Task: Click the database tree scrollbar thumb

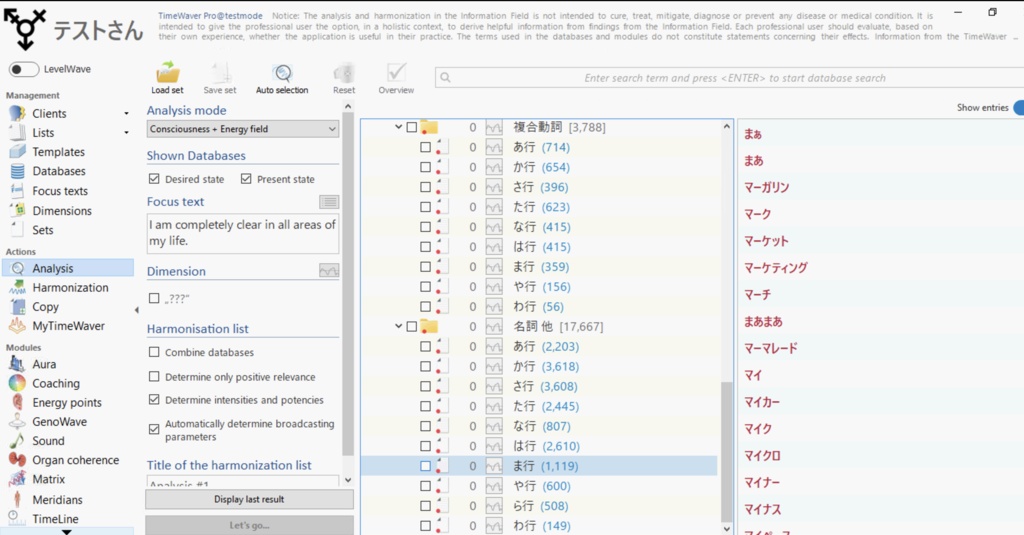Action: point(726,451)
